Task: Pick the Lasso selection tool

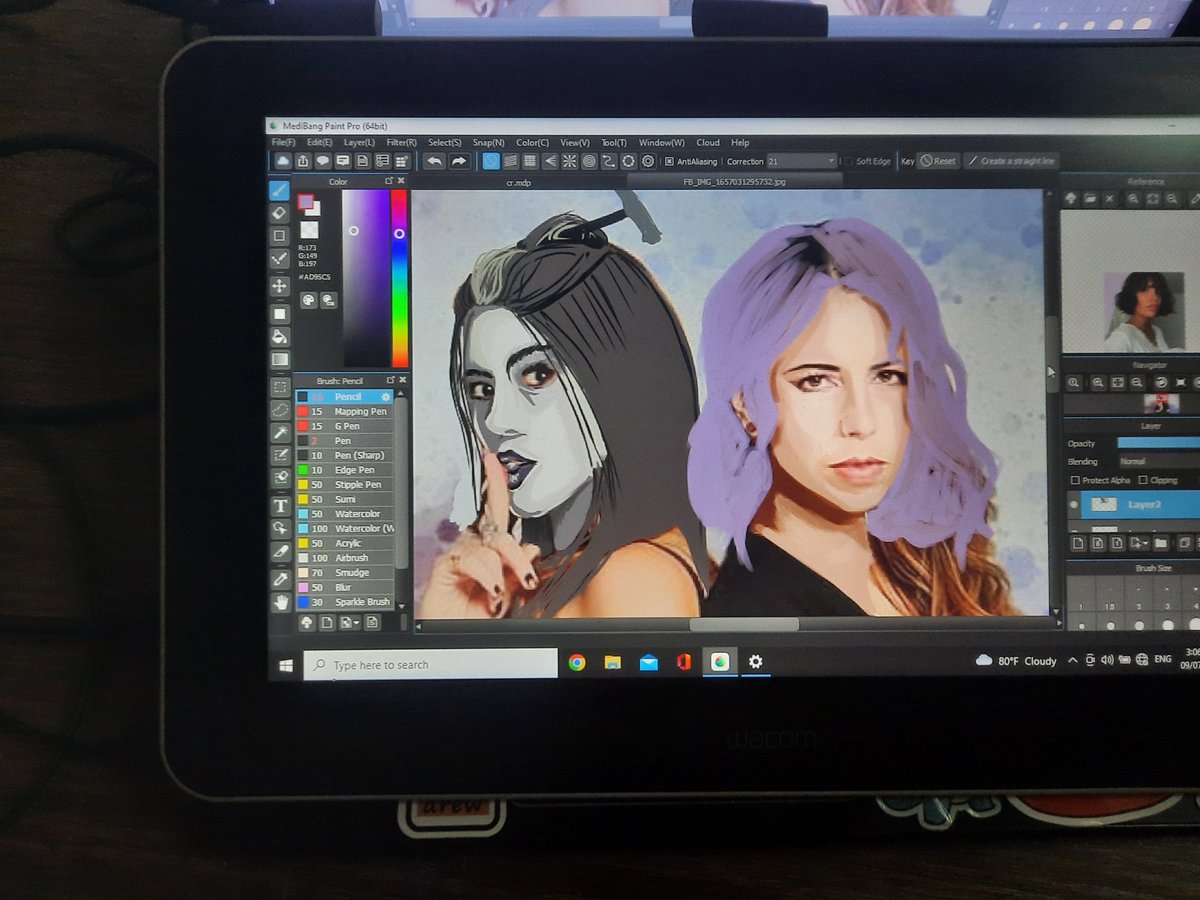Action: coord(279,410)
